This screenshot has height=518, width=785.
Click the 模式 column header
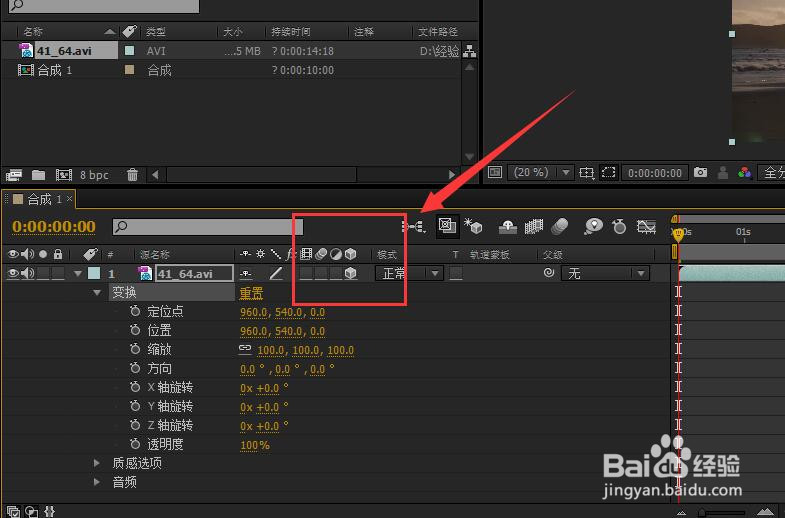click(387, 255)
